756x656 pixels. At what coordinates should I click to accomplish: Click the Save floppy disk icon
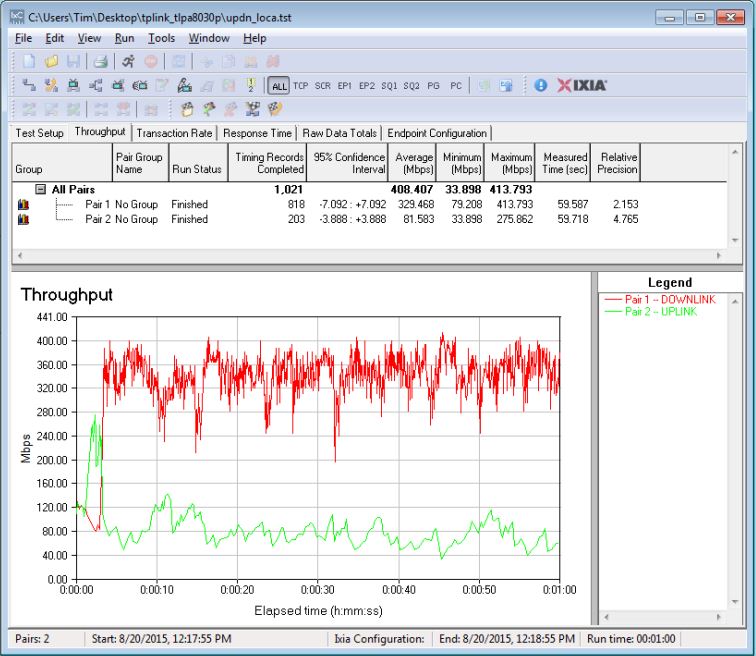73,61
